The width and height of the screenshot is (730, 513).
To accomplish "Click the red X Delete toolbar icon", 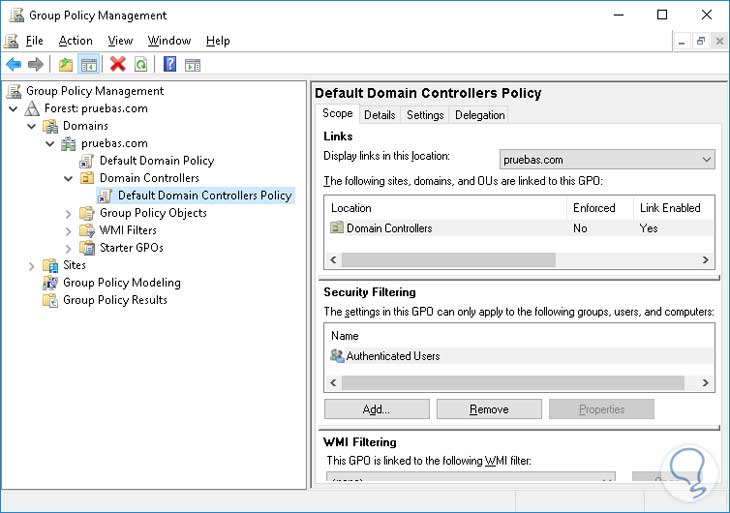I will point(118,64).
